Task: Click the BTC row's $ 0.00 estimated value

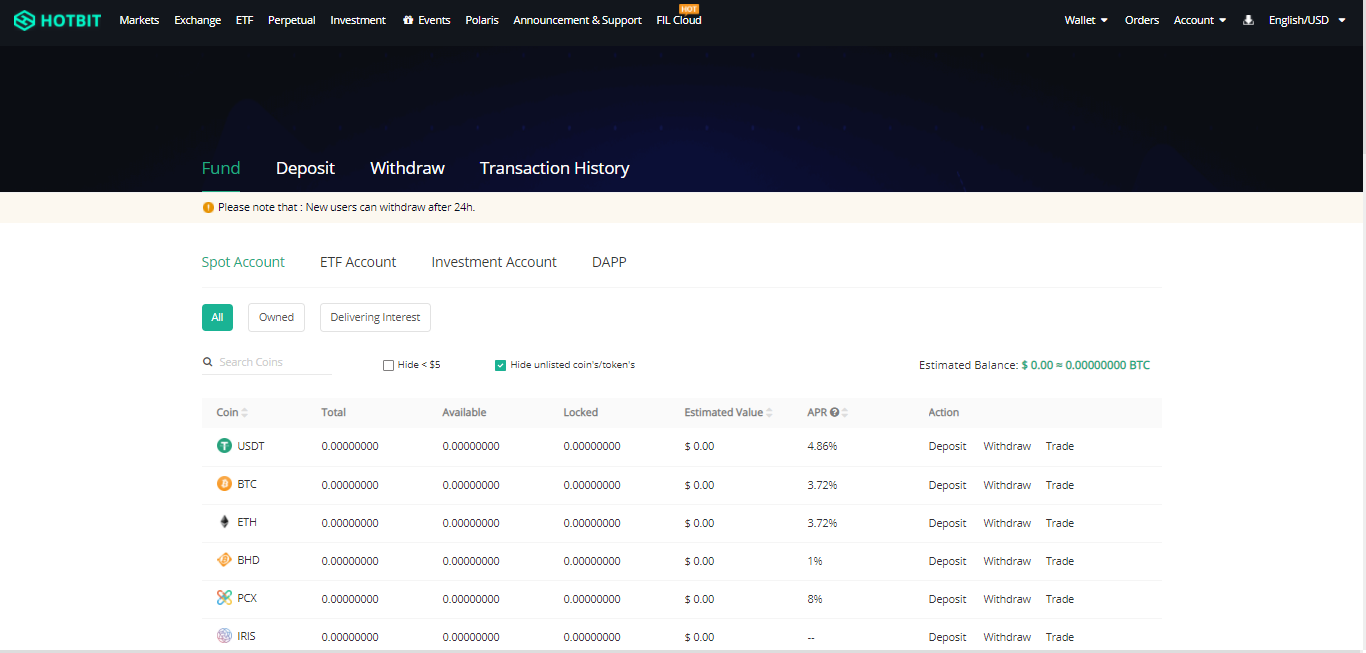Action: click(699, 485)
